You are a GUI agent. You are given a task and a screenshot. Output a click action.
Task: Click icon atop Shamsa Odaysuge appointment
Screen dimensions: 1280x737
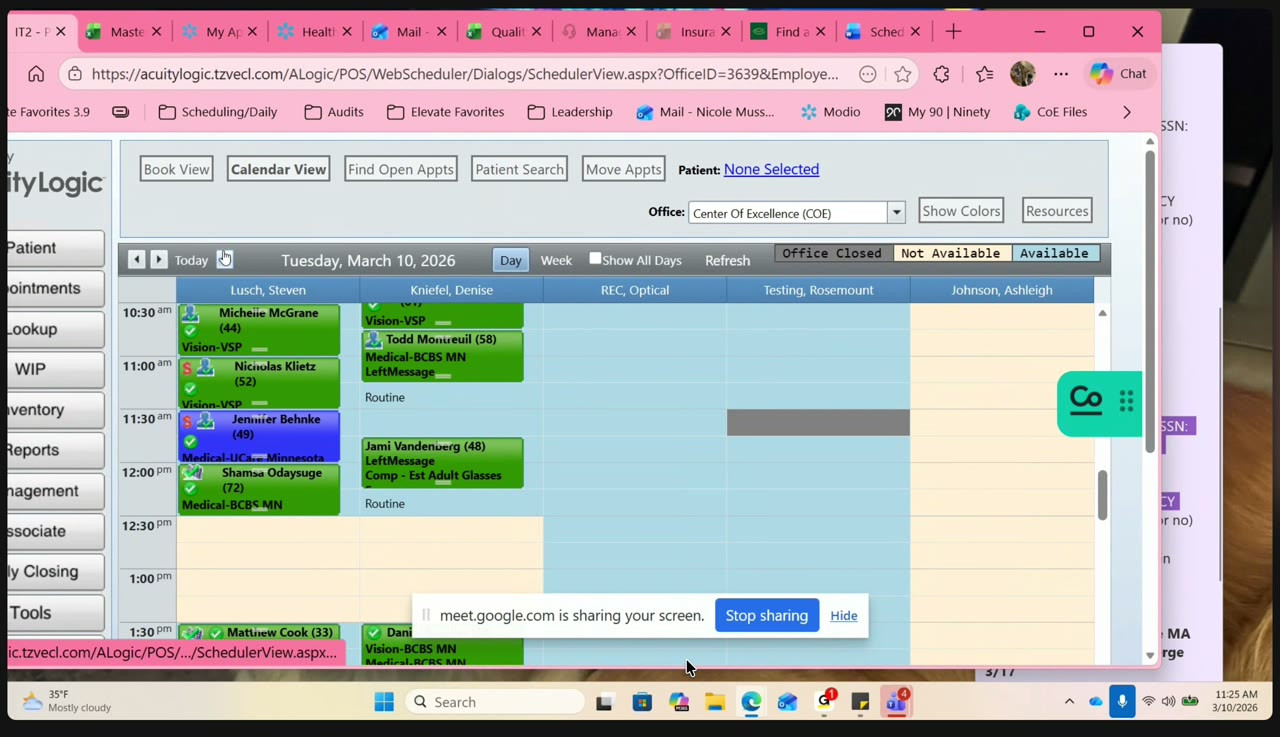point(191,473)
